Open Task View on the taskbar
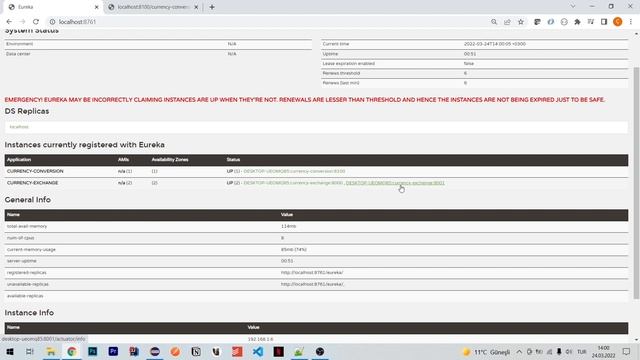Image resolution: width=640 pixels, height=360 pixels. tap(29, 351)
